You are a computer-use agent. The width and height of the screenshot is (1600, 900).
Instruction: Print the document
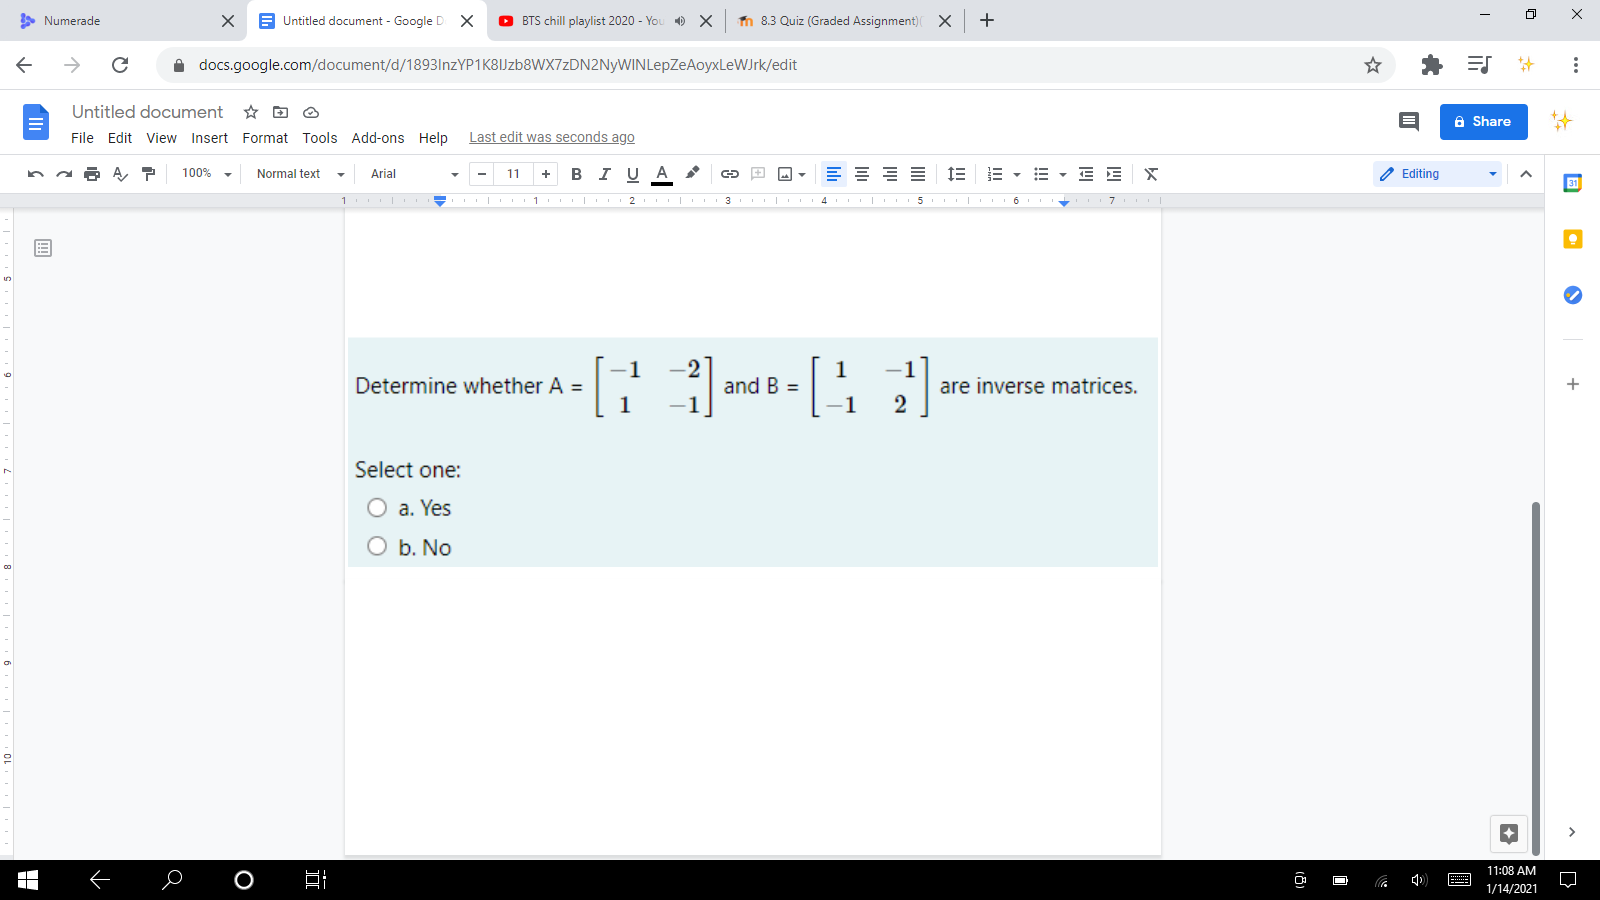click(92, 174)
